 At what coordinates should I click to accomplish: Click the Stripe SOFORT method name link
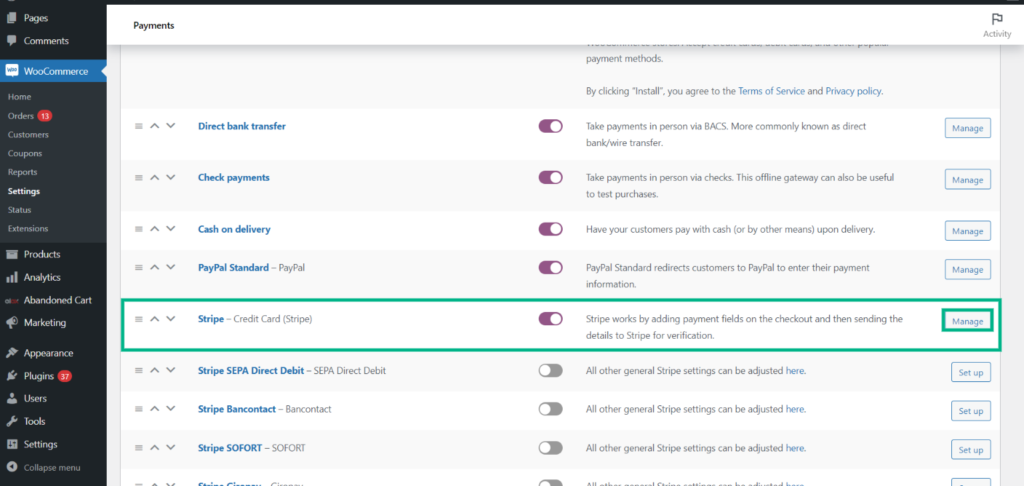[x=229, y=448]
